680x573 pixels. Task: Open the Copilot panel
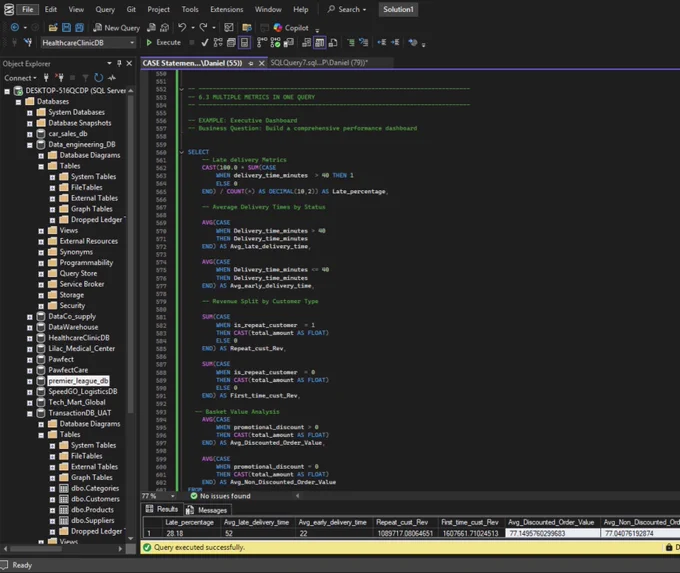tap(291, 28)
